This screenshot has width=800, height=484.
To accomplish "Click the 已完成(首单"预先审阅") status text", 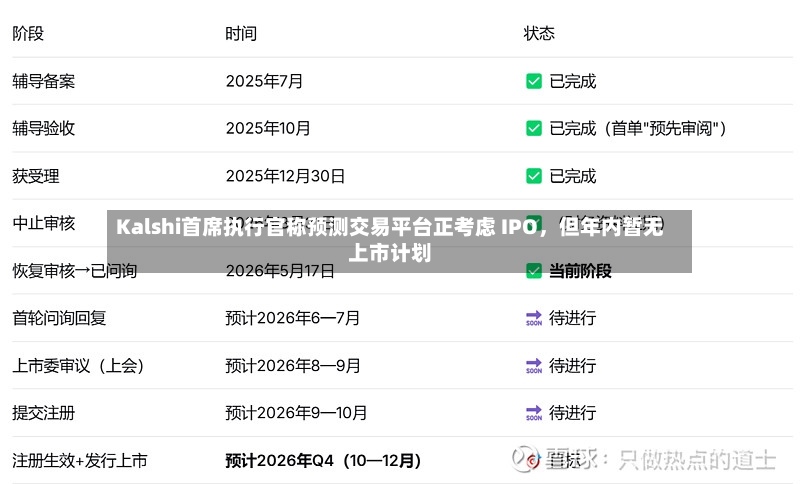I will 638,129.
